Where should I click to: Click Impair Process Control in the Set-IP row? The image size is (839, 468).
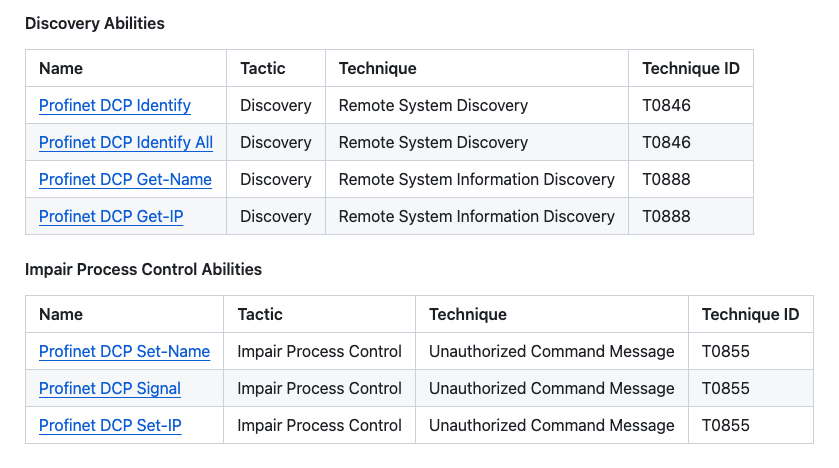coord(319,425)
